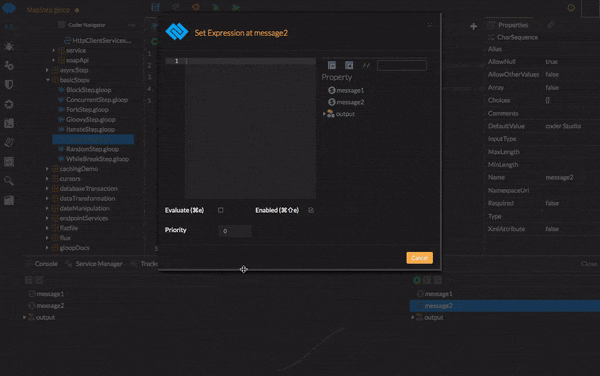The image size is (600, 376).
Task: Click the code brackets icon in sidebar
Action: coord(9,26)
